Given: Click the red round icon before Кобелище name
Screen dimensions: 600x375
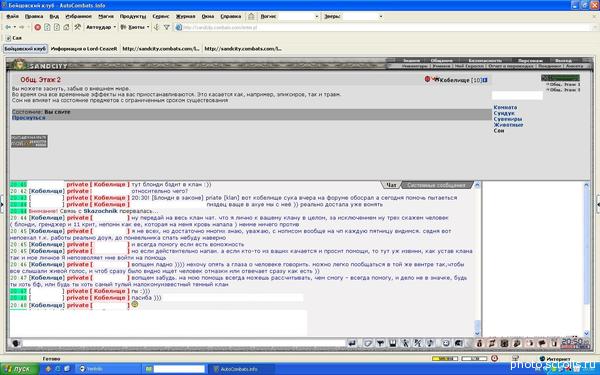Looking at the screenshot, I should (x=427, y=79).
